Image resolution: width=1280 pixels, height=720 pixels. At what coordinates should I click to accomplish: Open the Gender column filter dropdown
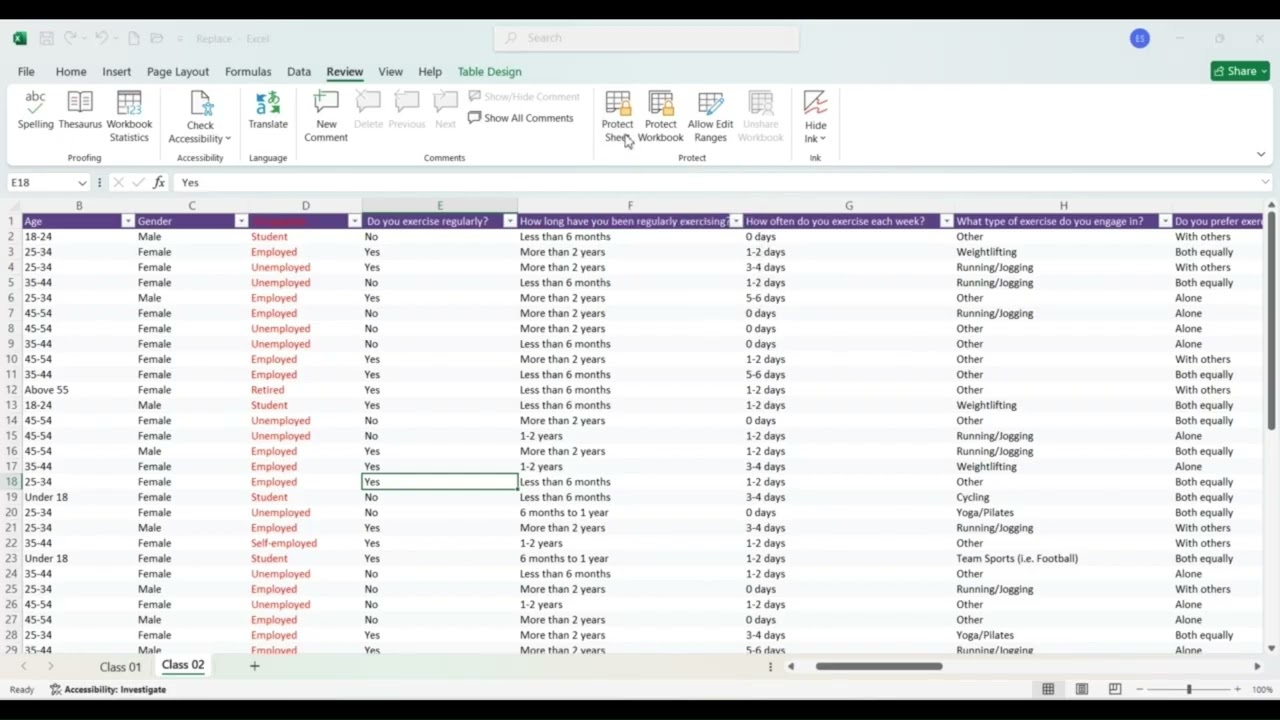coord(241,221)
